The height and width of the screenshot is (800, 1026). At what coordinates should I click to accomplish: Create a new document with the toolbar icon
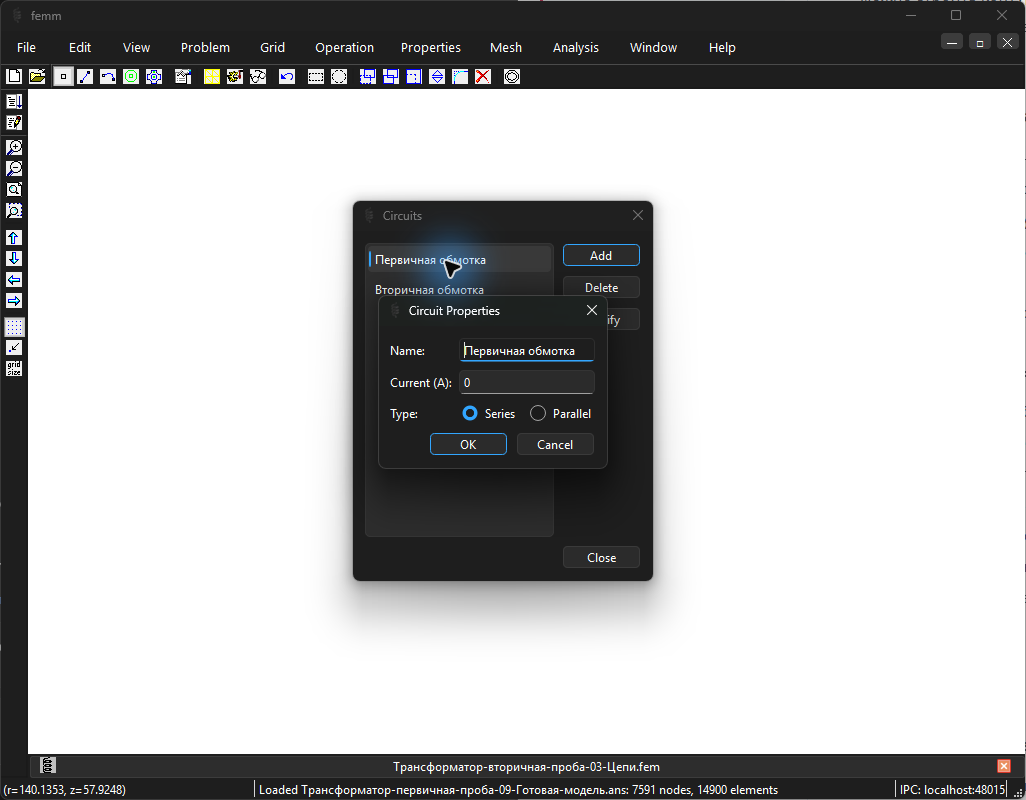pos(14,77)
